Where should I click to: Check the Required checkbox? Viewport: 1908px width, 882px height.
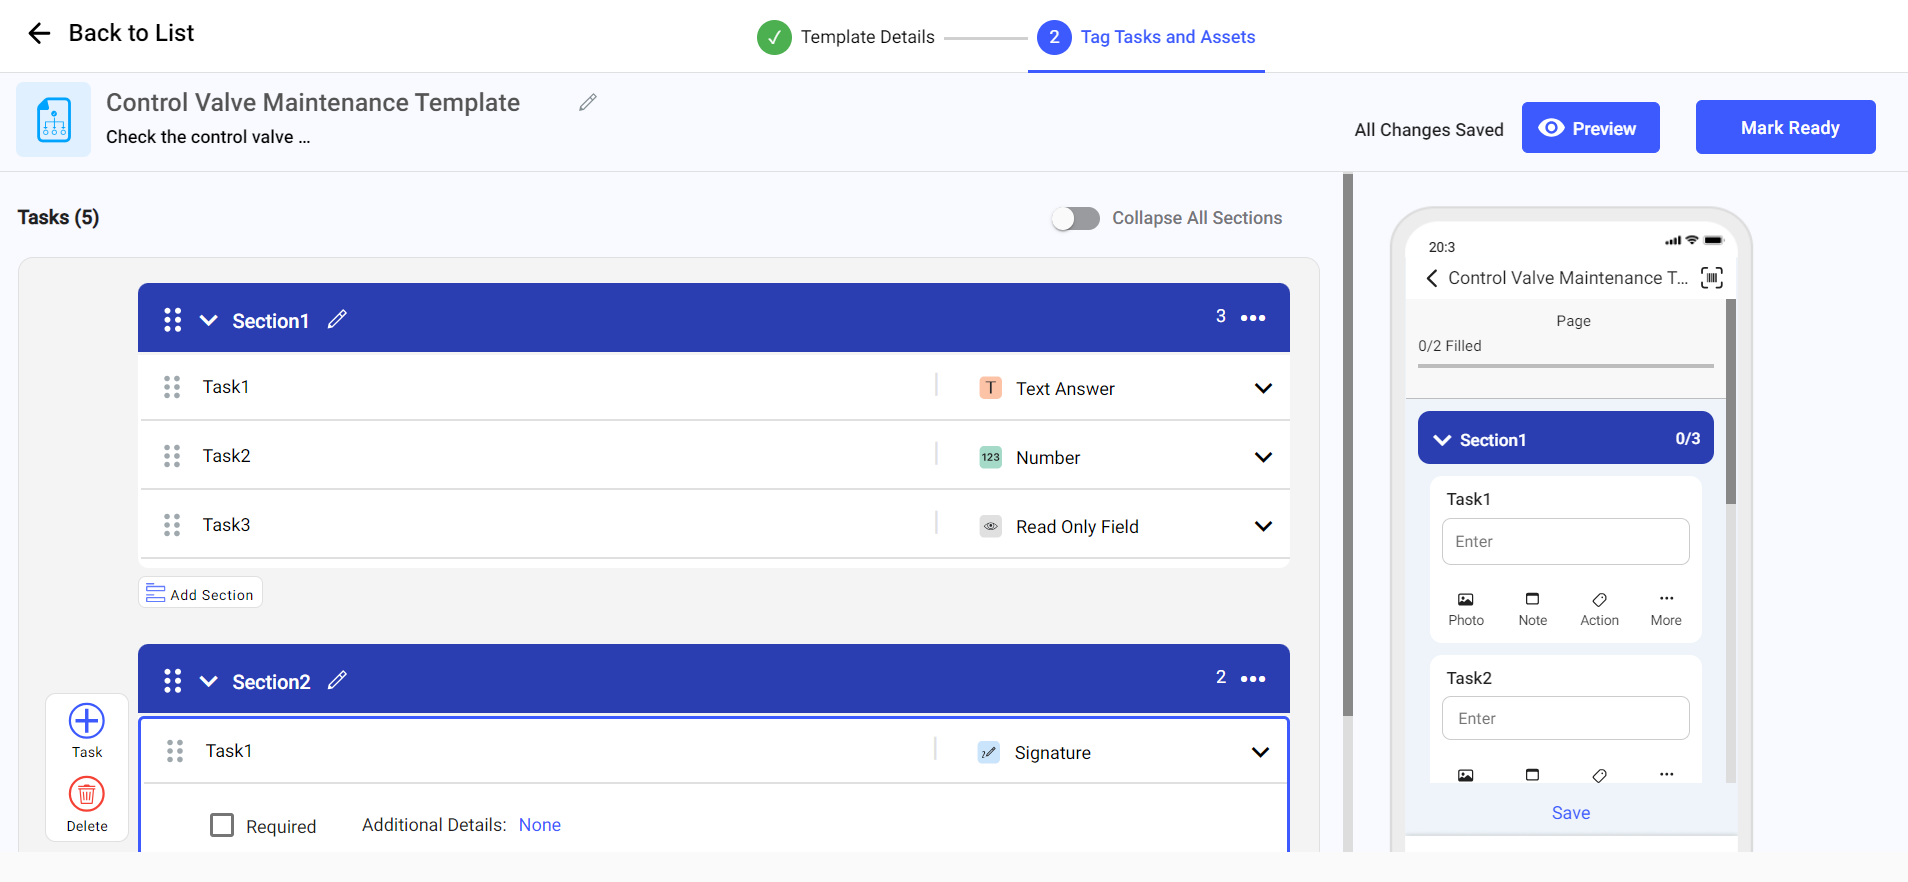coord(222,825)
